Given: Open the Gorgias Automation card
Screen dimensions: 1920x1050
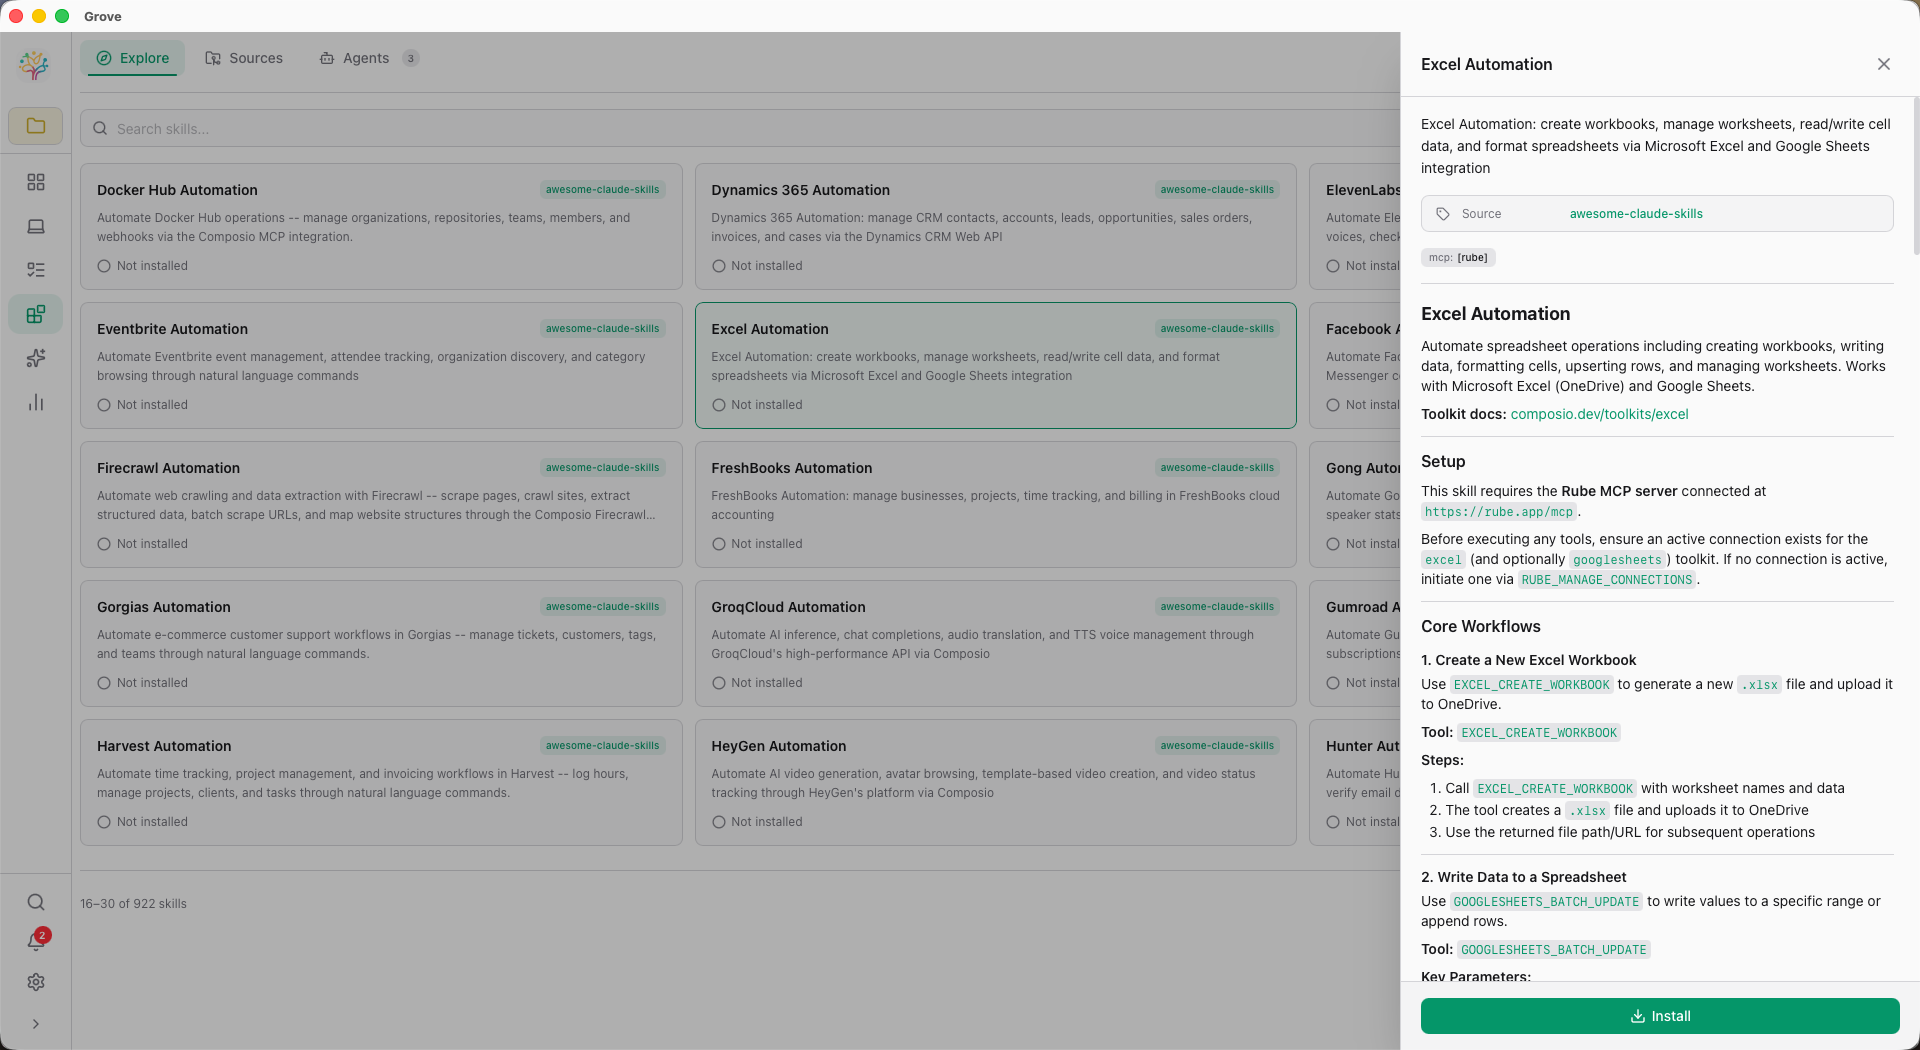Looking at the screenshot, I should point(381,644).
